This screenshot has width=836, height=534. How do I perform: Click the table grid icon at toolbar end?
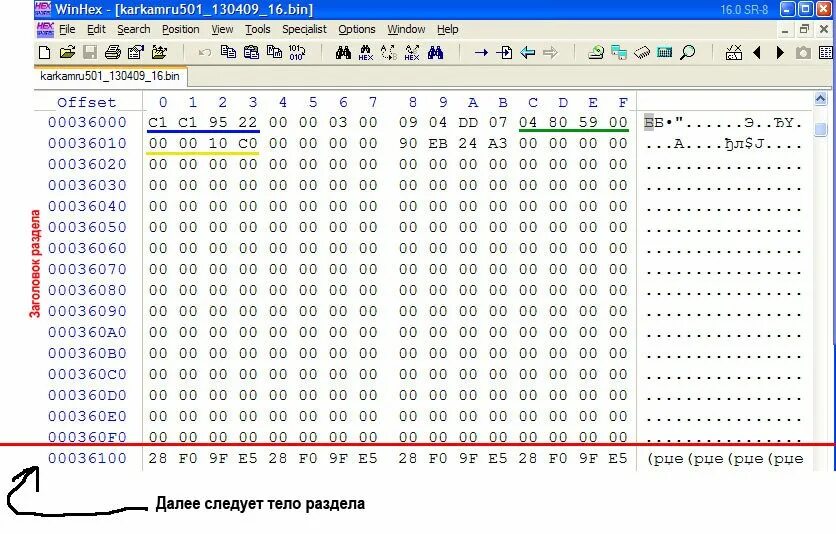[826, 52]
